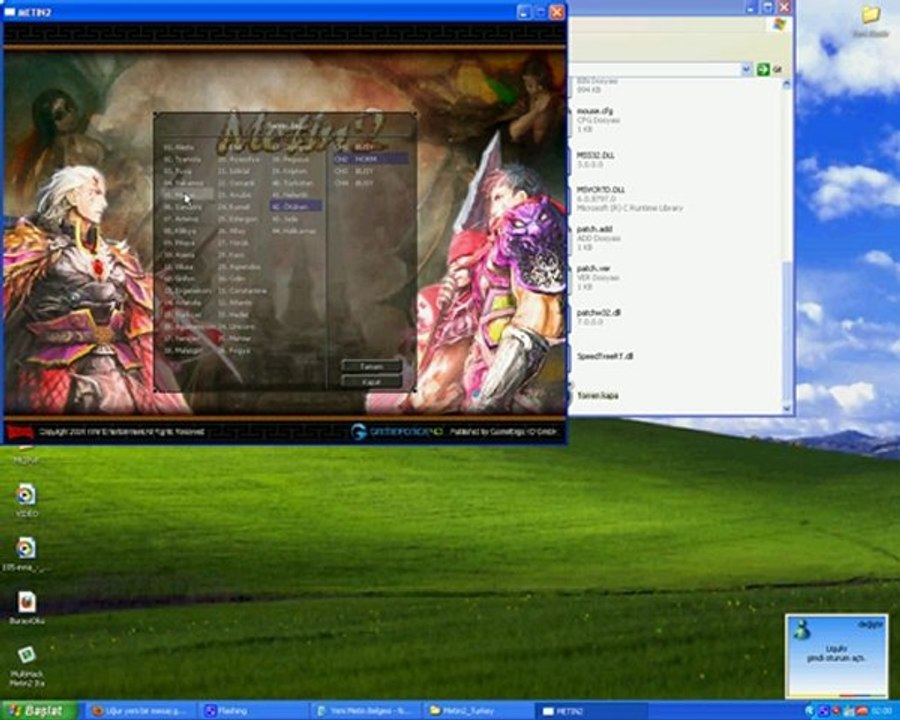
Task: Select the VIDEO desktop icon
Action: (x=26, y=501)
